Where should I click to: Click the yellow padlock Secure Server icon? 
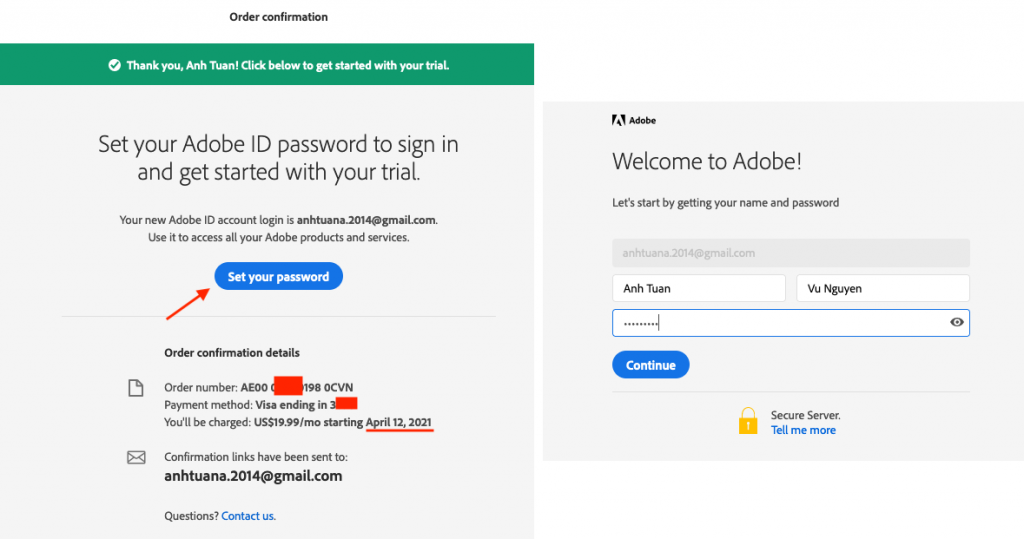tap(748, 421)
